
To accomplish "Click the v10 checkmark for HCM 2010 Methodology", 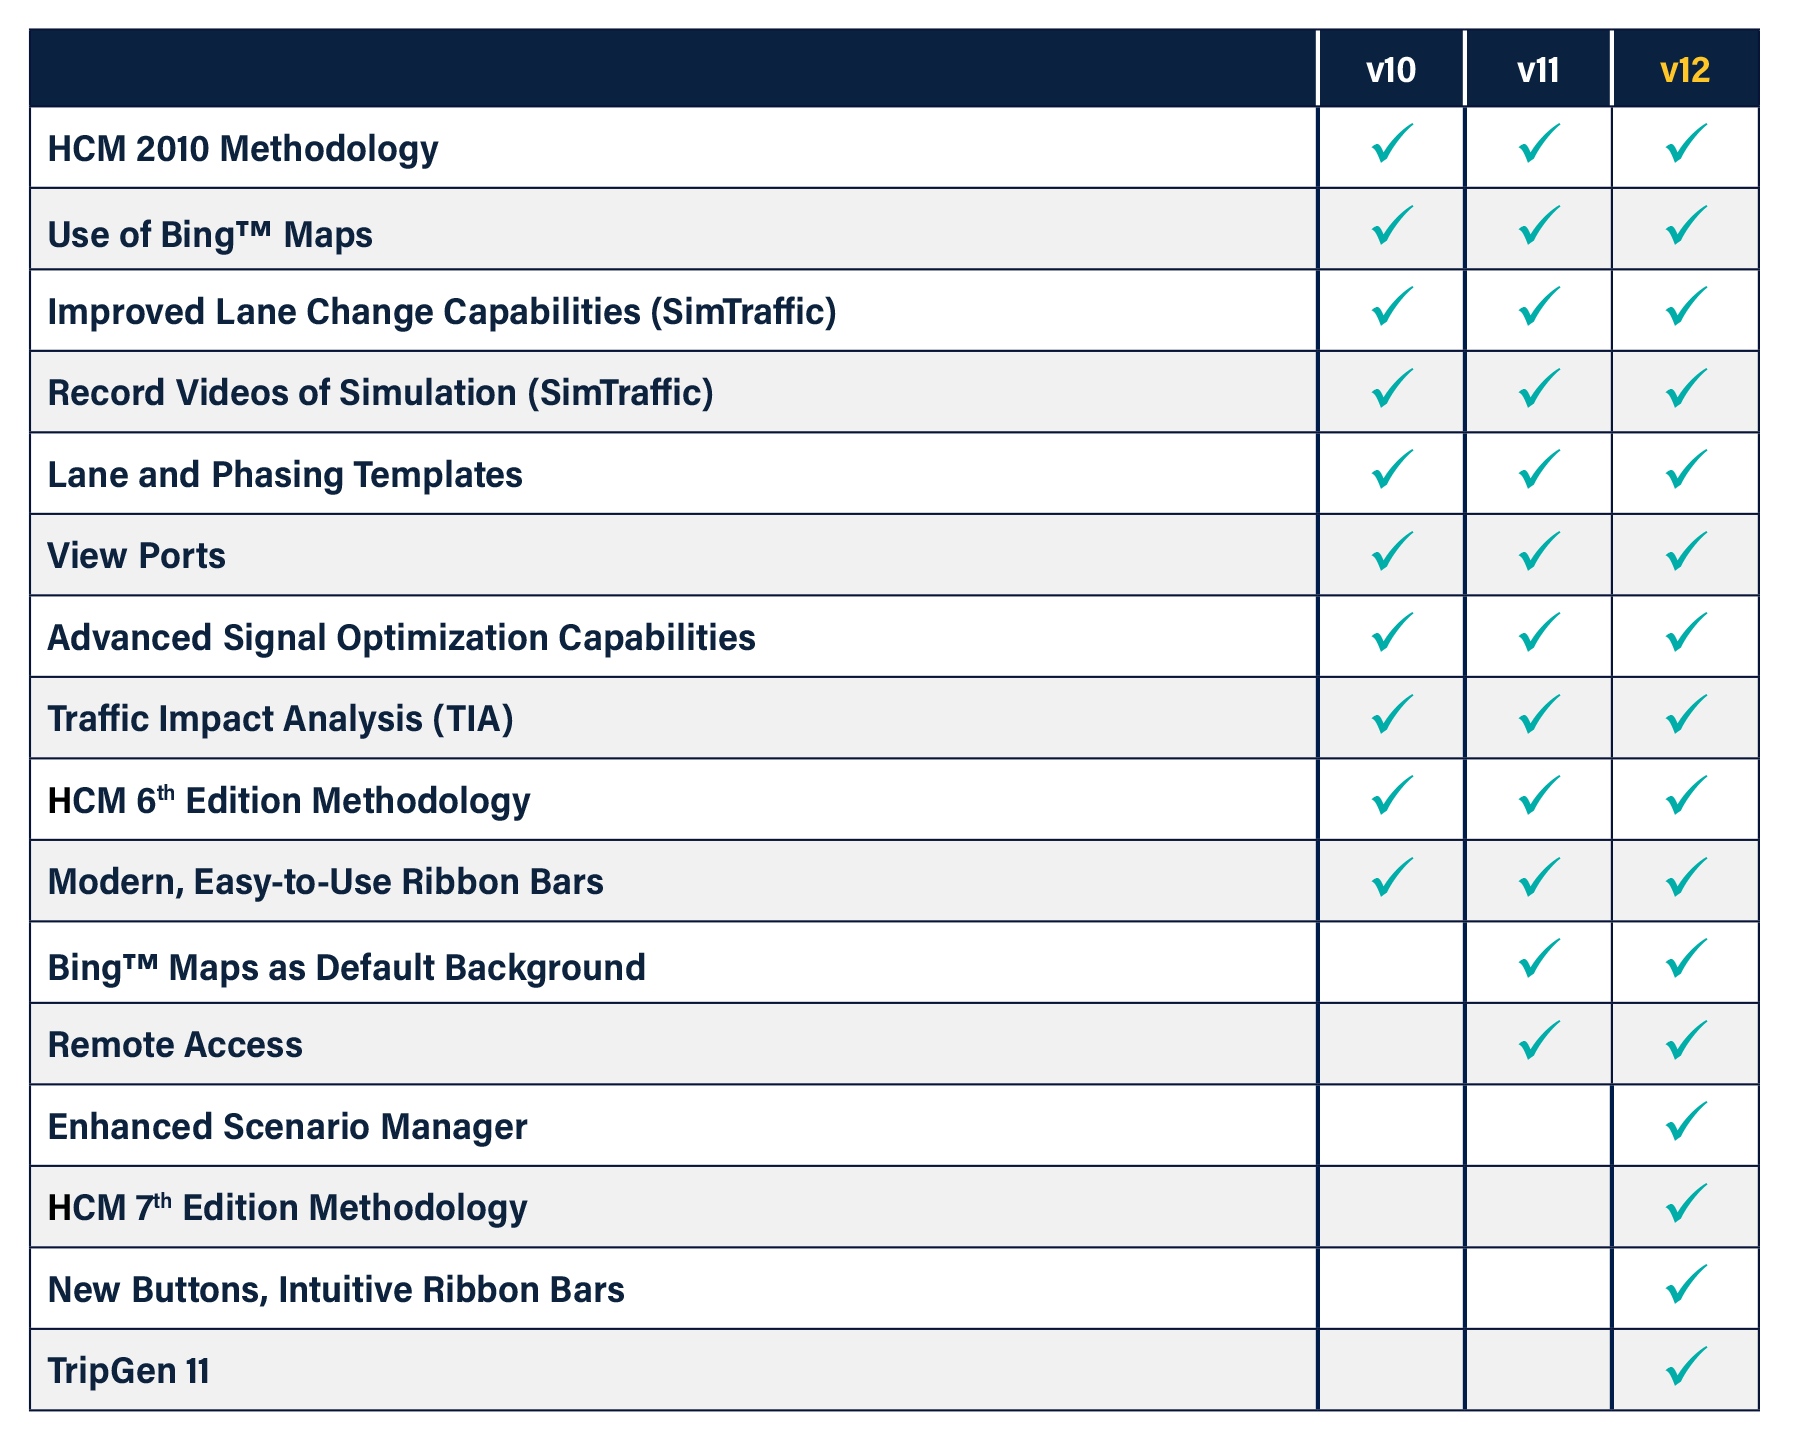I will tap(1391, 145).
